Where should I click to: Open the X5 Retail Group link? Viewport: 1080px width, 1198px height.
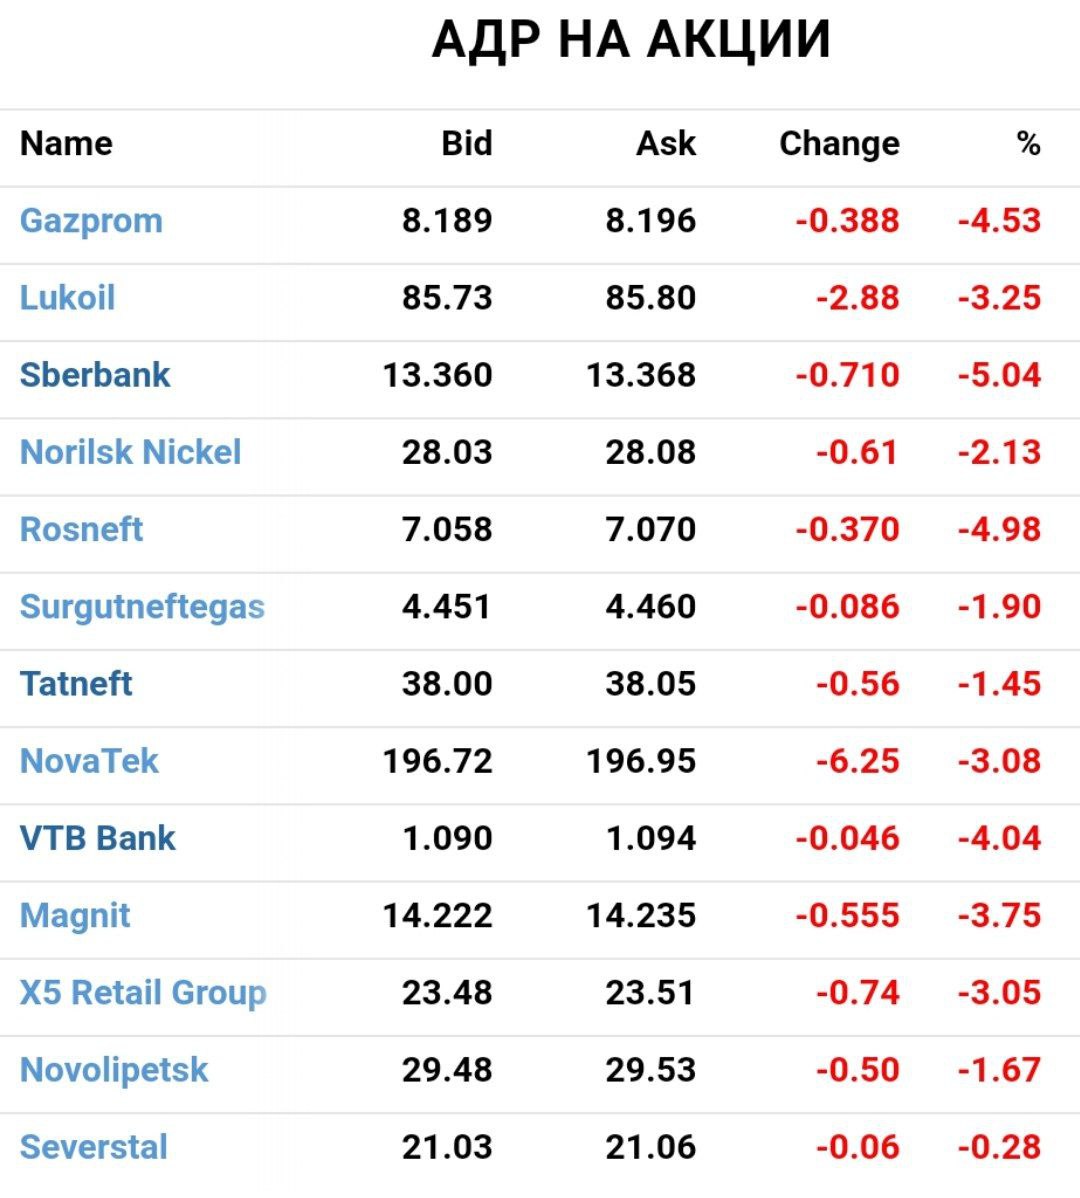click(143, 993)
